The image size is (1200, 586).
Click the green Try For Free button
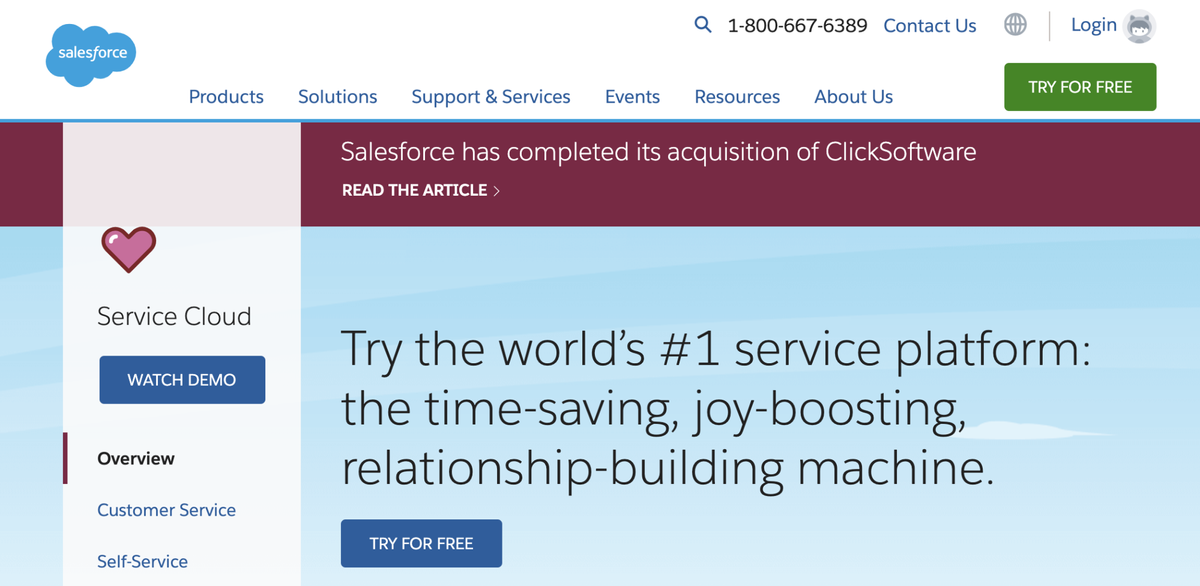pyautogui.click(x=1080, y=87)
